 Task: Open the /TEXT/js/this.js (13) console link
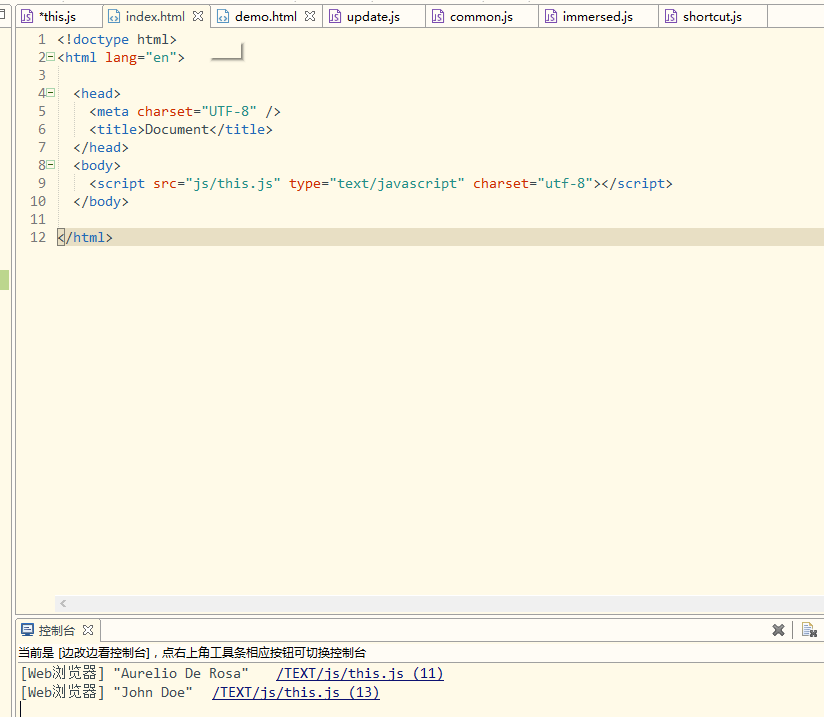click(x=296, y=692)
